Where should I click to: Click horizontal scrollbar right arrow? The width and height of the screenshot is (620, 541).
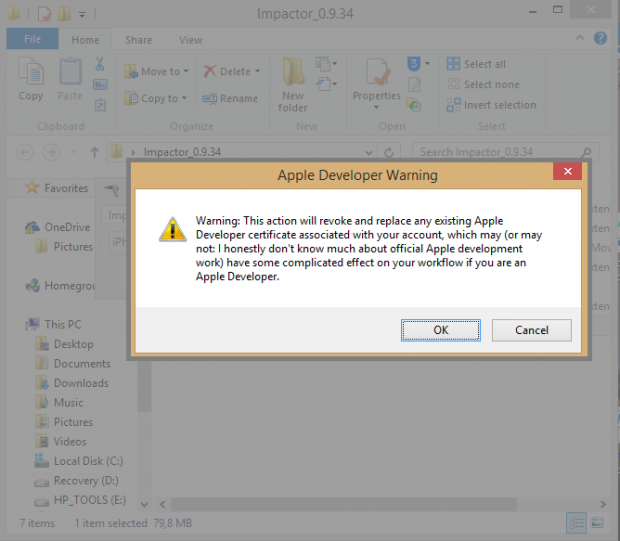click(x=603, y=504)
